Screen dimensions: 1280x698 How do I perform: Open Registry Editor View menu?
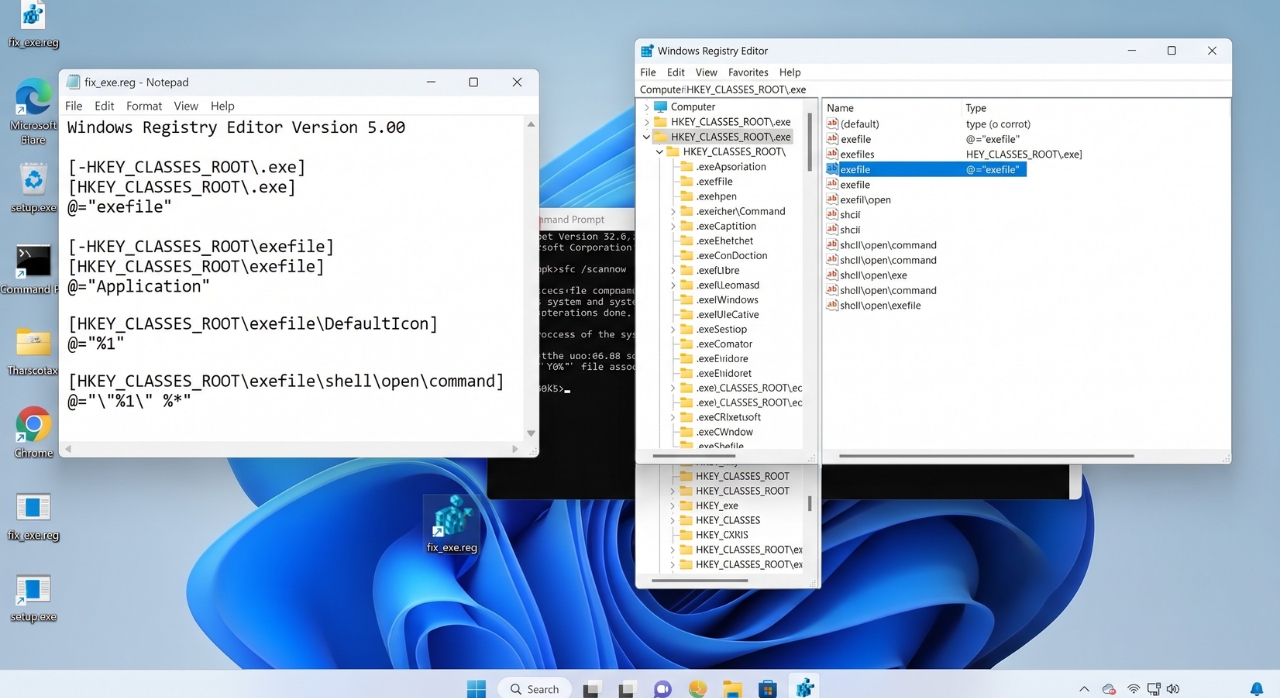point(706,73)
